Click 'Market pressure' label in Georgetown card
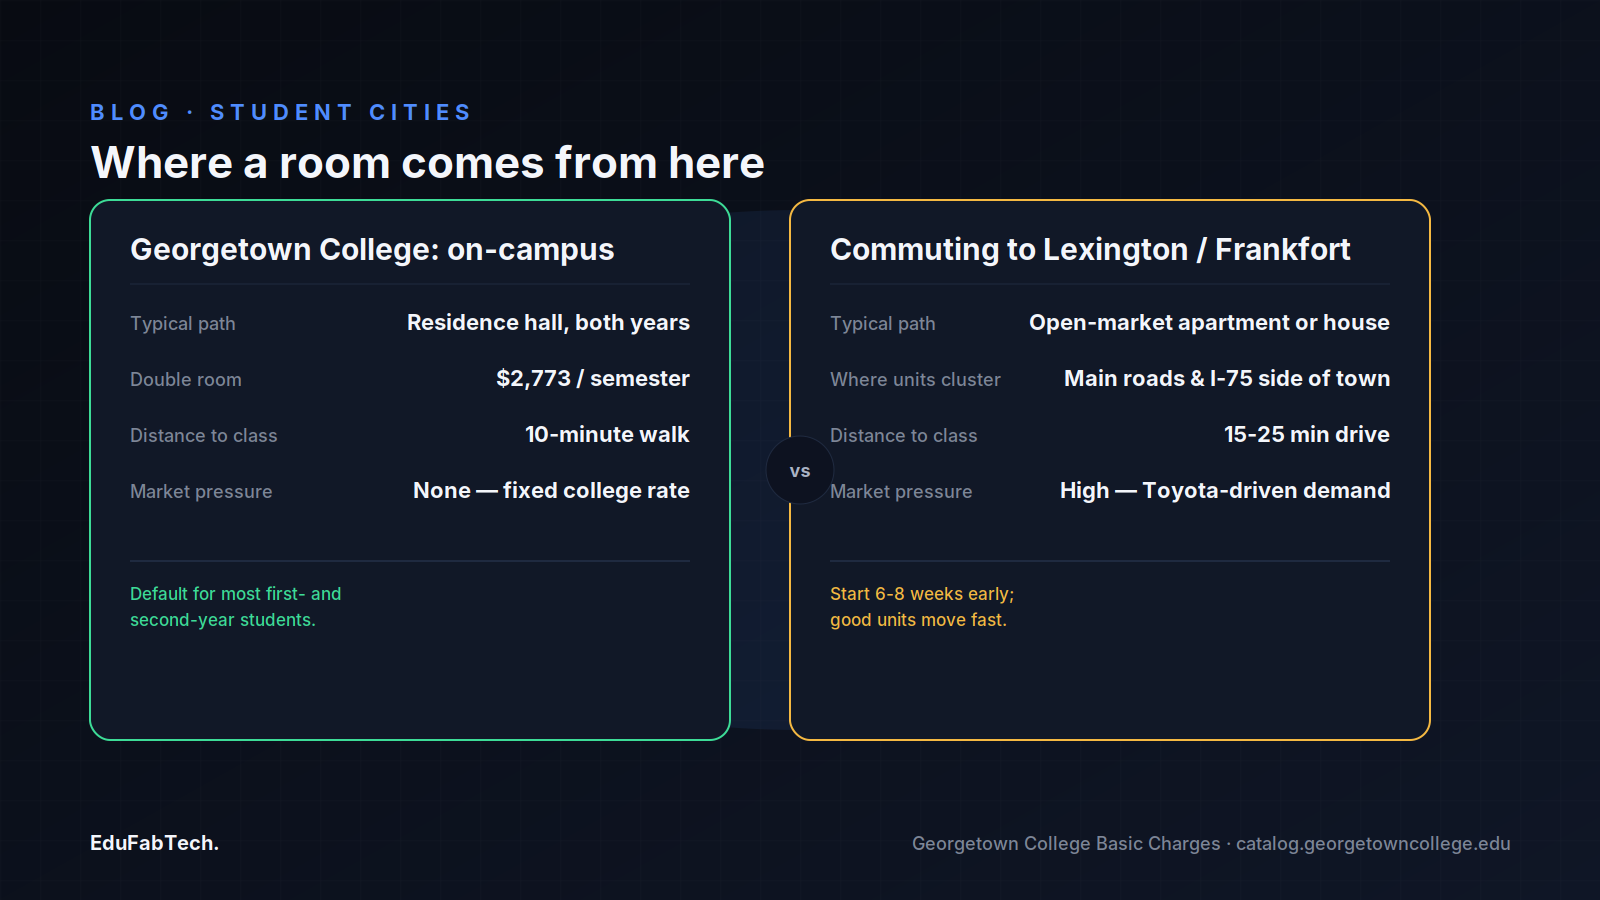 pyautogui.click(x=201, y=491)
